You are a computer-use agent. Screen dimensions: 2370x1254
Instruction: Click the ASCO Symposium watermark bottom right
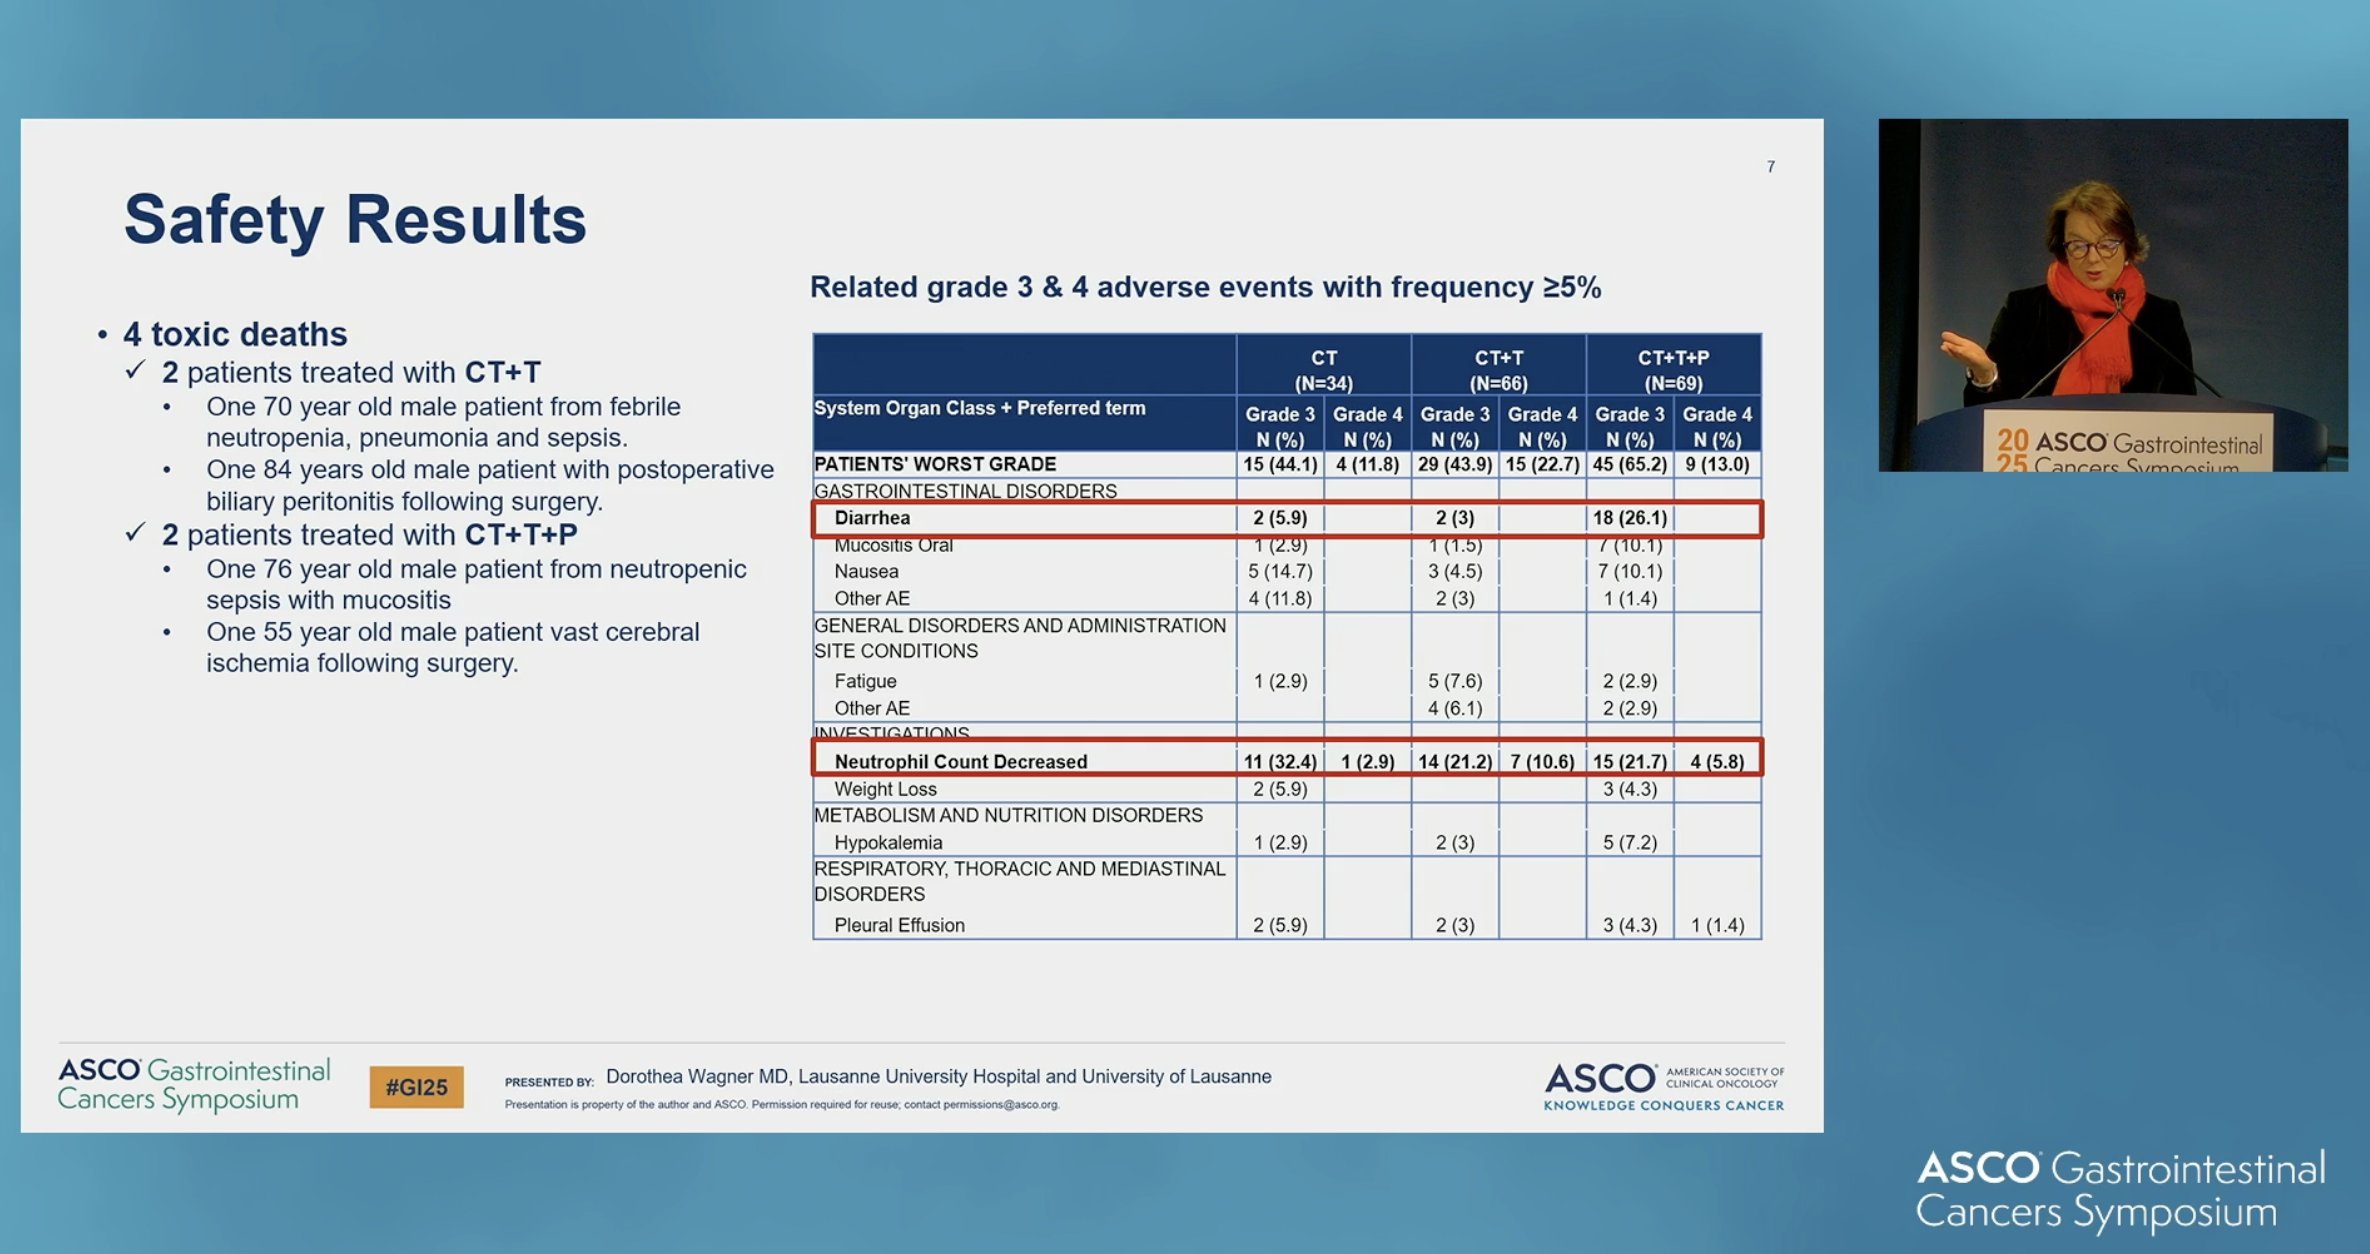[2121, 1190]
